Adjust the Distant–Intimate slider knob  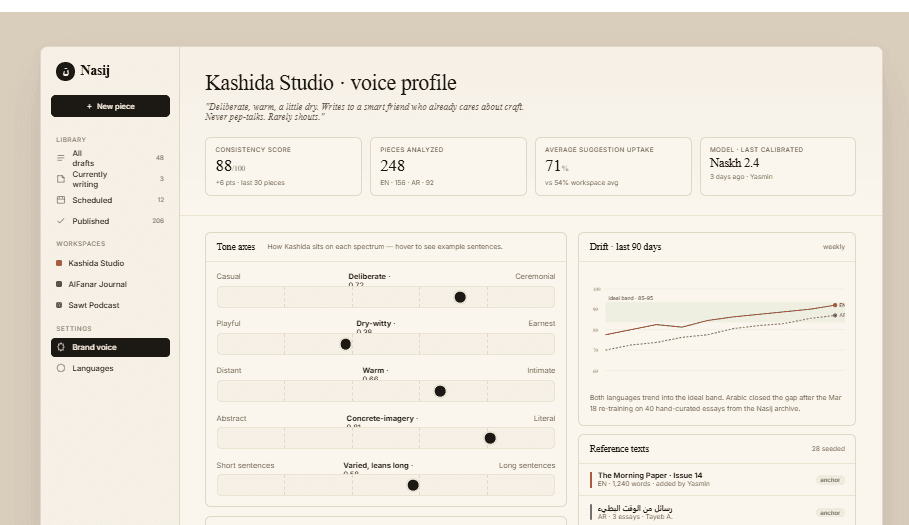440,391
